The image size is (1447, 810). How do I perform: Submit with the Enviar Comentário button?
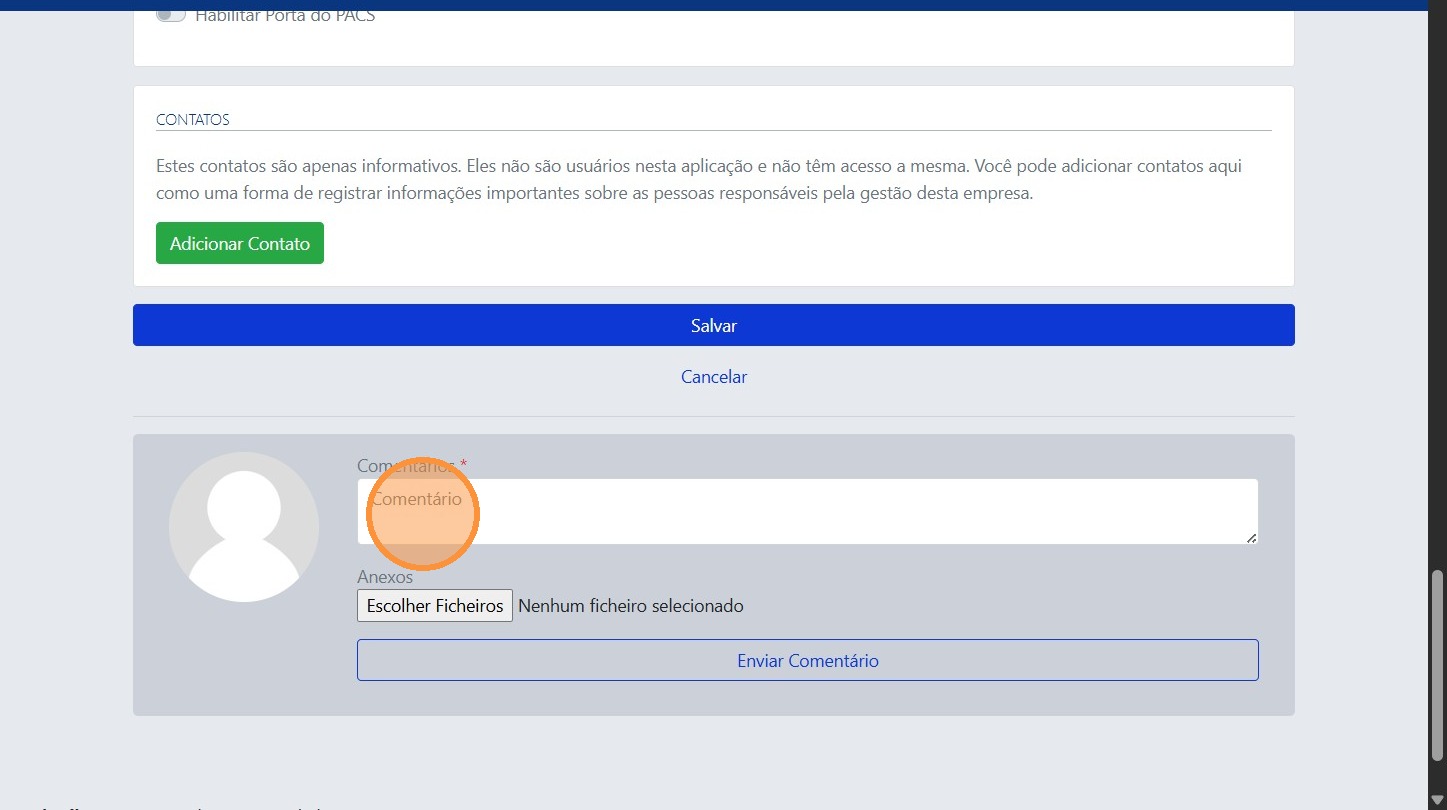coord(807,660)
